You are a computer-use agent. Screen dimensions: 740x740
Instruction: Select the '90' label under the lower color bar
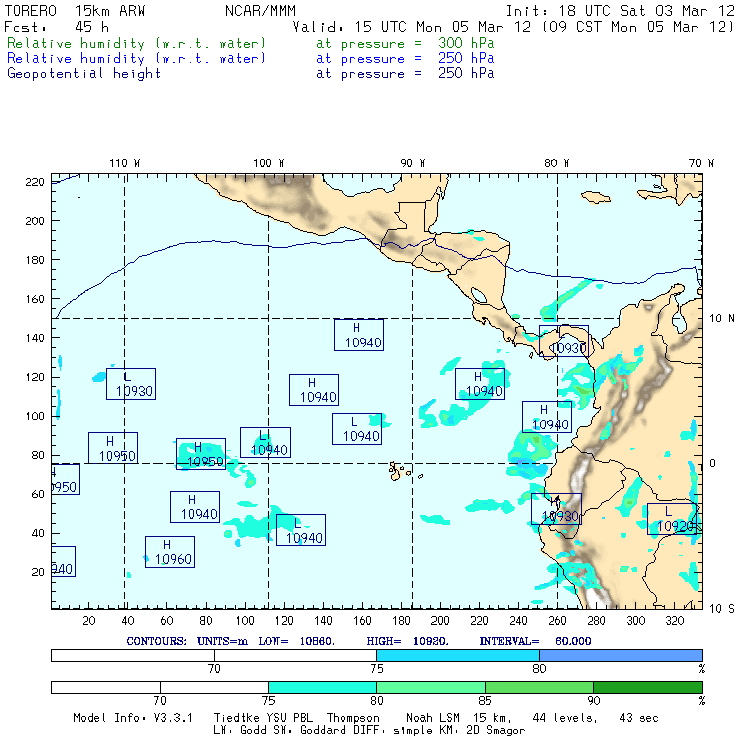coord(594,700)
